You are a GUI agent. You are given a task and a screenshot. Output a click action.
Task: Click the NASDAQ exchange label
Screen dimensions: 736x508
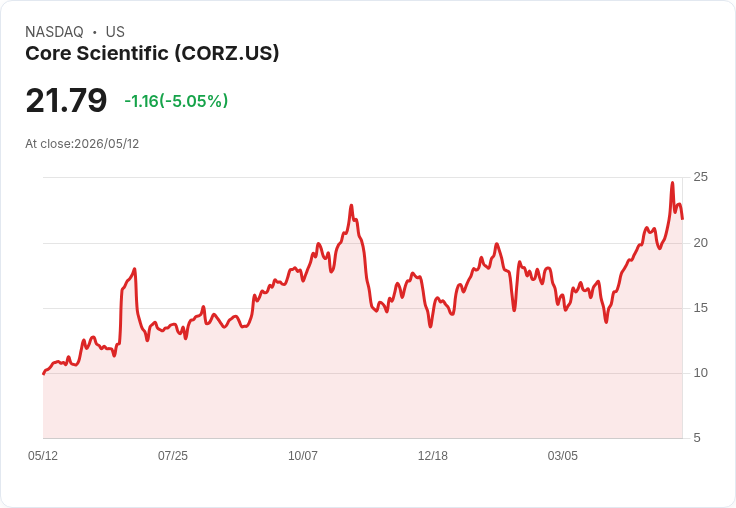tap(54, 32)
